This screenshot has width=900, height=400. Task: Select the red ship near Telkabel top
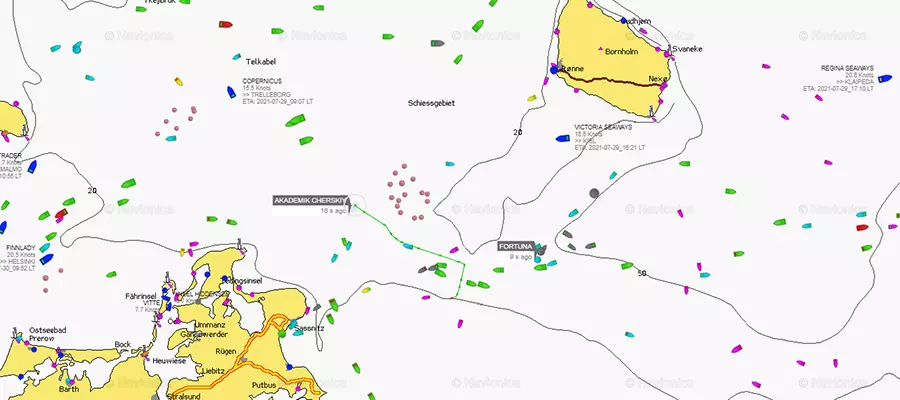226,24
